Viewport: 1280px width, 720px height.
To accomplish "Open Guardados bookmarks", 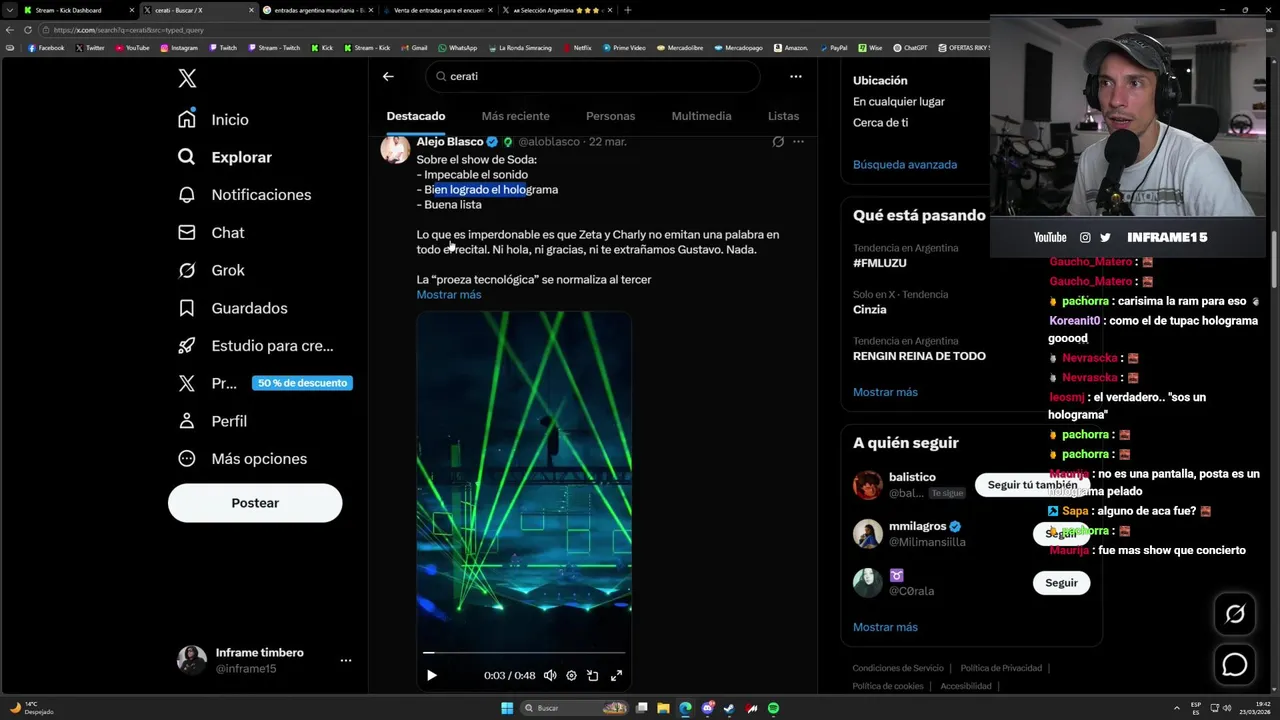I will click(232, 308).
